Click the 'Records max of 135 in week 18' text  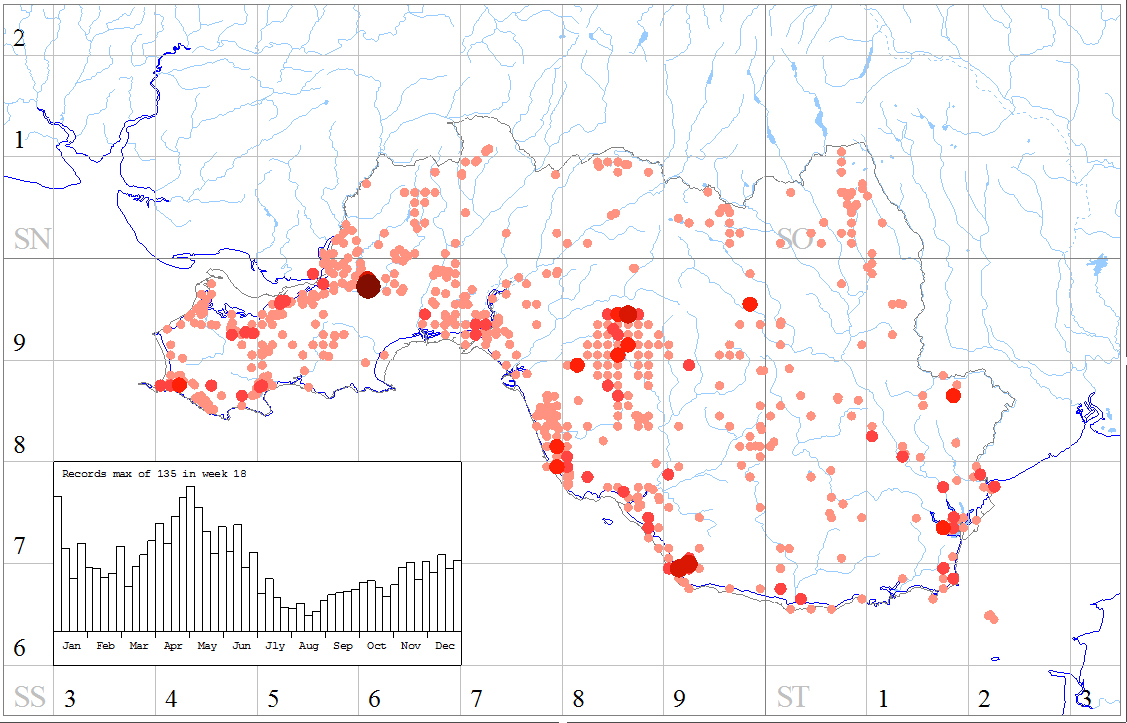pyautogui.click(x=154, y=474)
